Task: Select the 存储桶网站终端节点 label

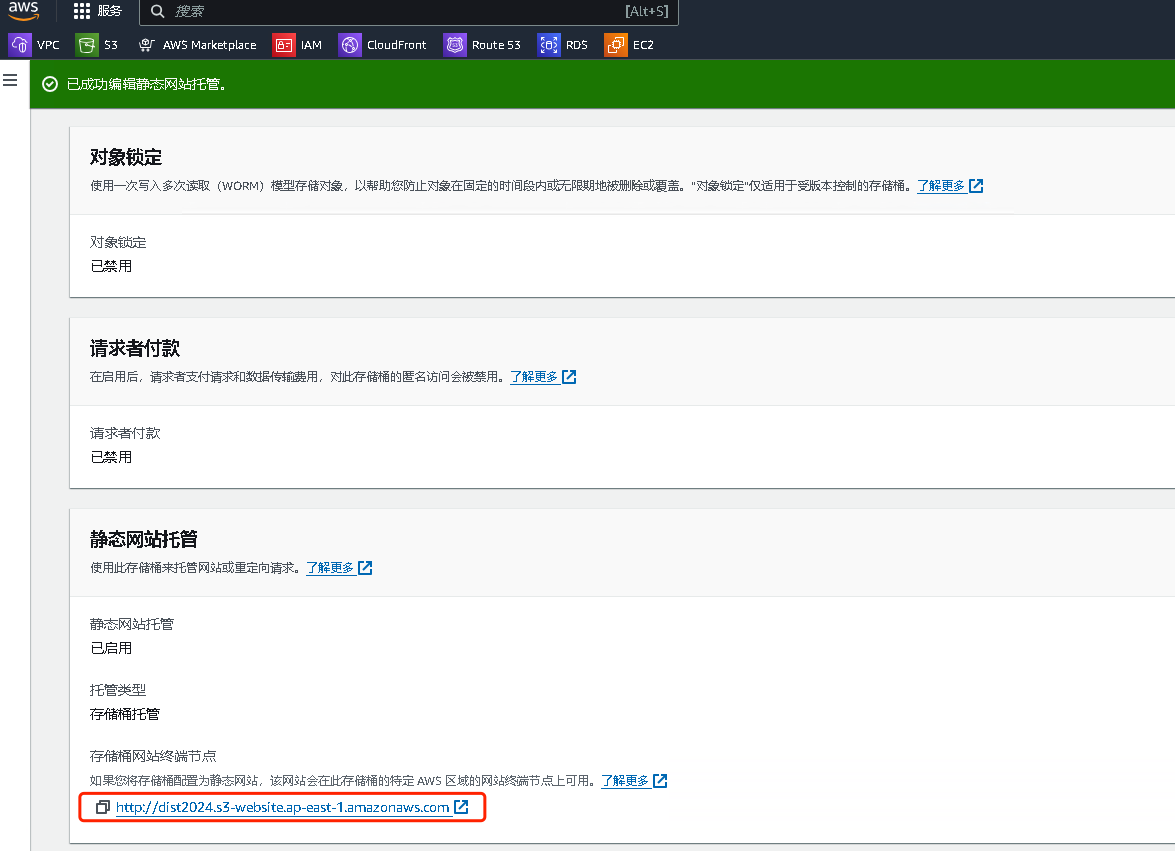Action: 153,756
